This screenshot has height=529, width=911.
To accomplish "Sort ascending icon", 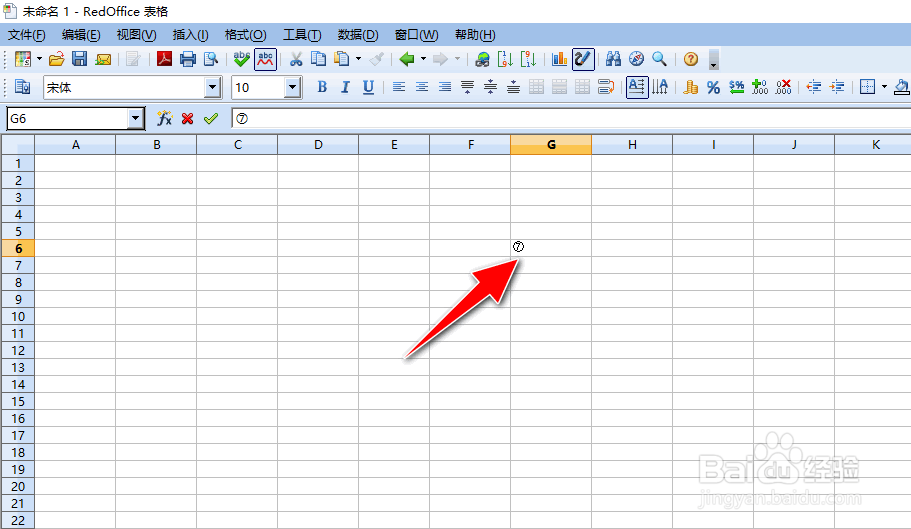I will pos(505,59).
